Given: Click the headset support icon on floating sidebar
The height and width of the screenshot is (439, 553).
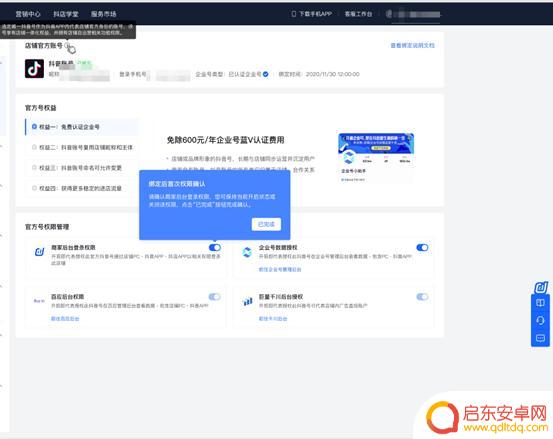Looking at the screenshot, I should pos(540,321).
